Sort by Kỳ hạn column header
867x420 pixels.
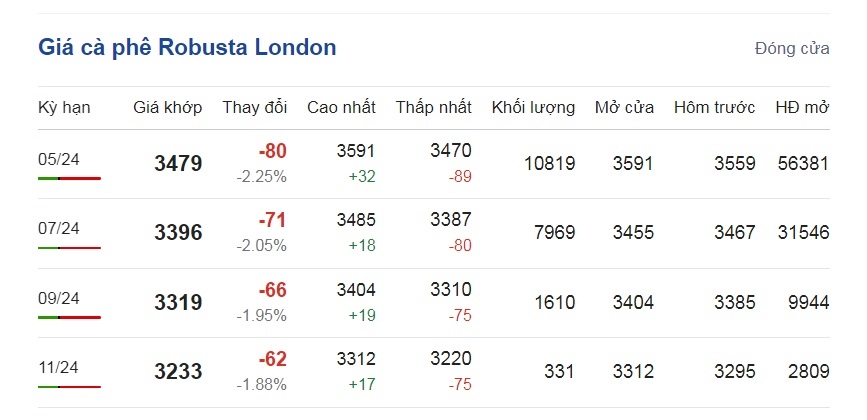[x=64, y=108]
